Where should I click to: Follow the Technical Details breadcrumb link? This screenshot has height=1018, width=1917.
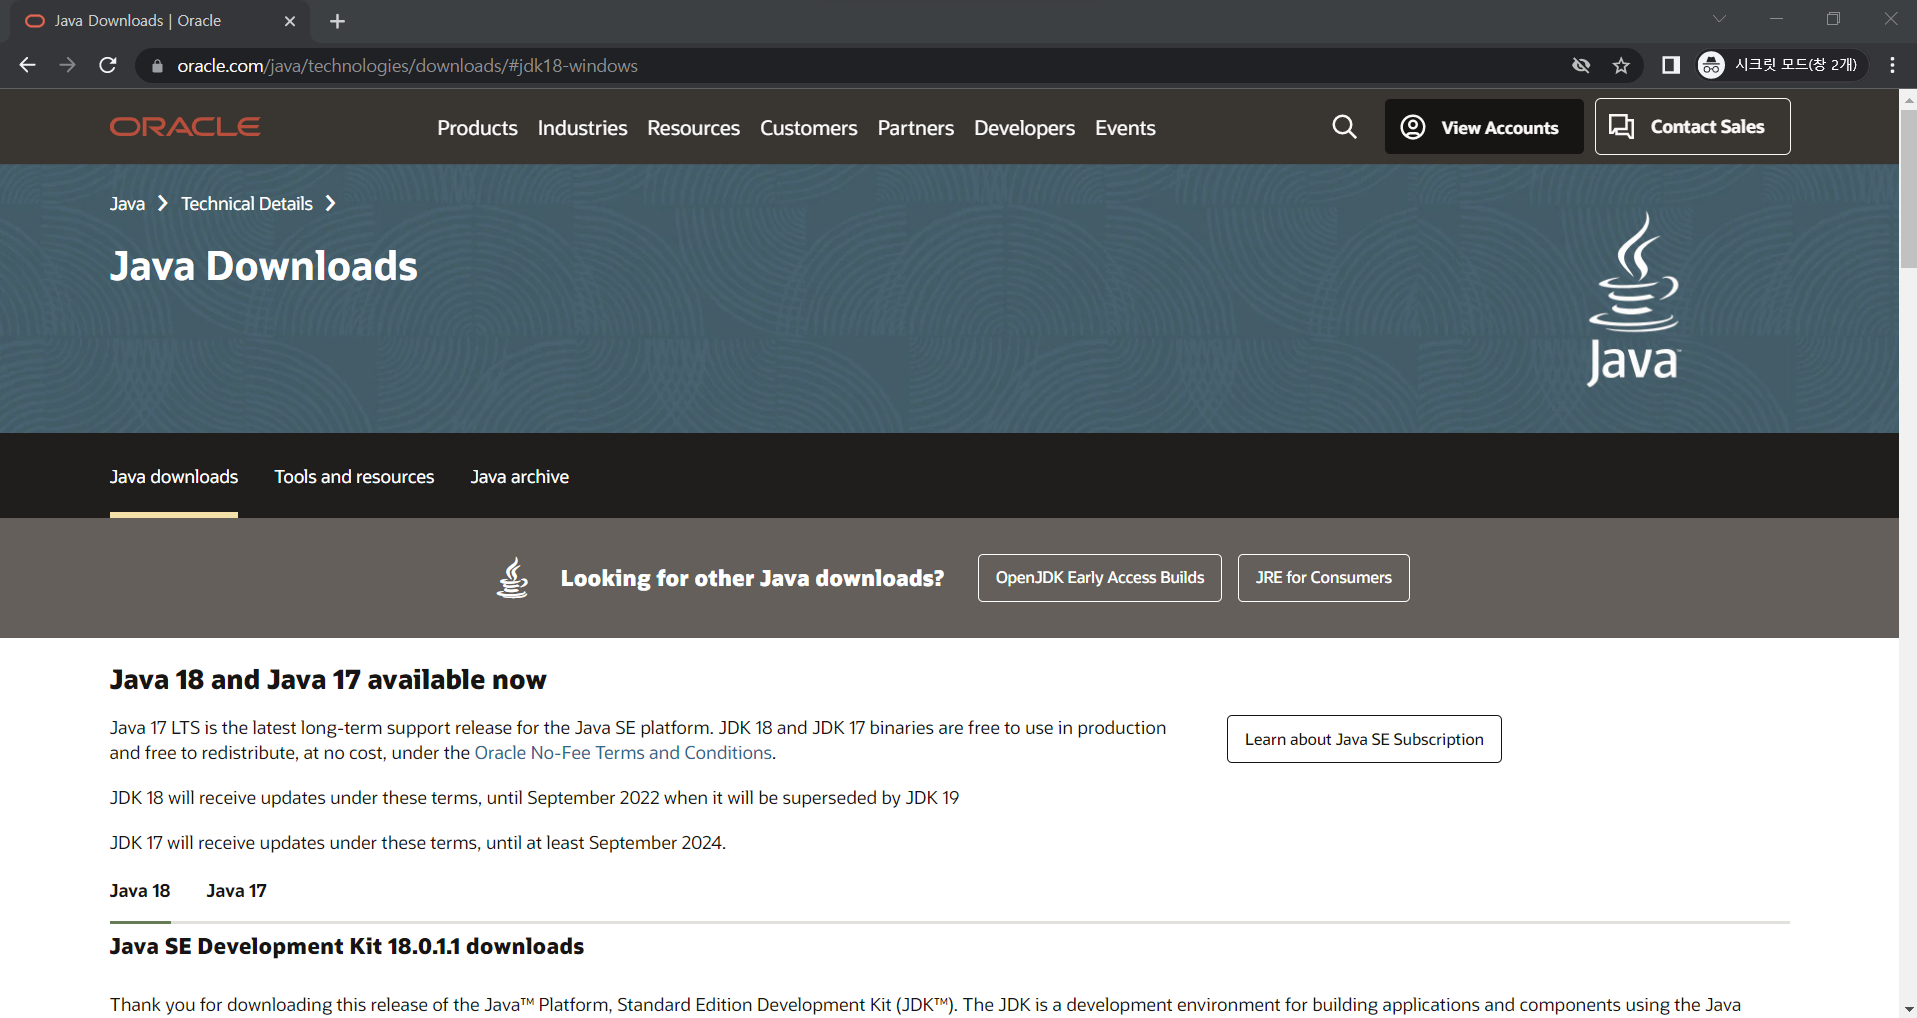pos(247,204)
